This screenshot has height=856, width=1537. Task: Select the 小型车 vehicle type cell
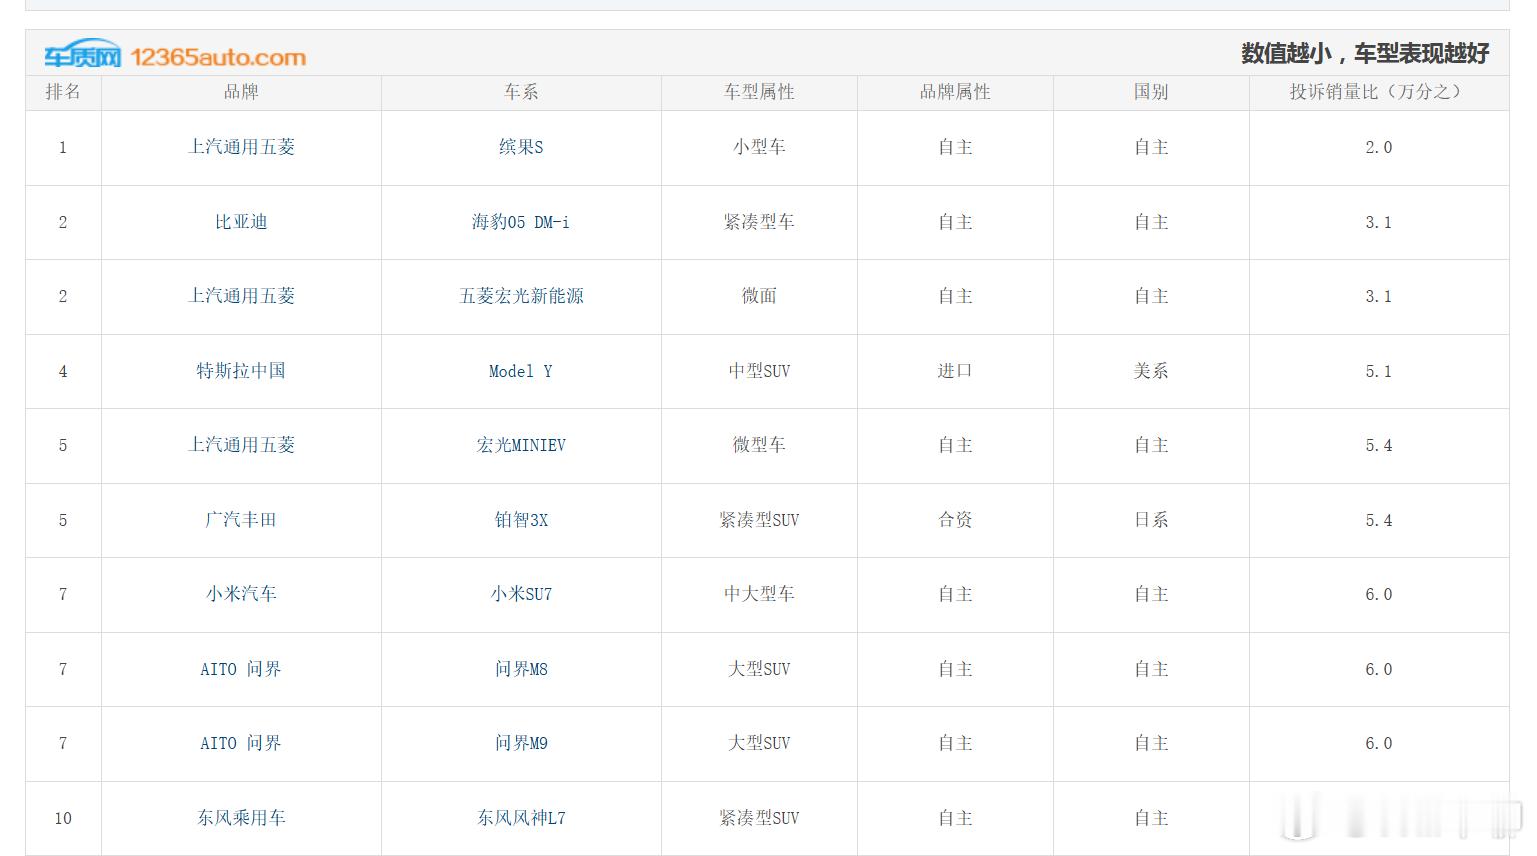coord(759,147)
